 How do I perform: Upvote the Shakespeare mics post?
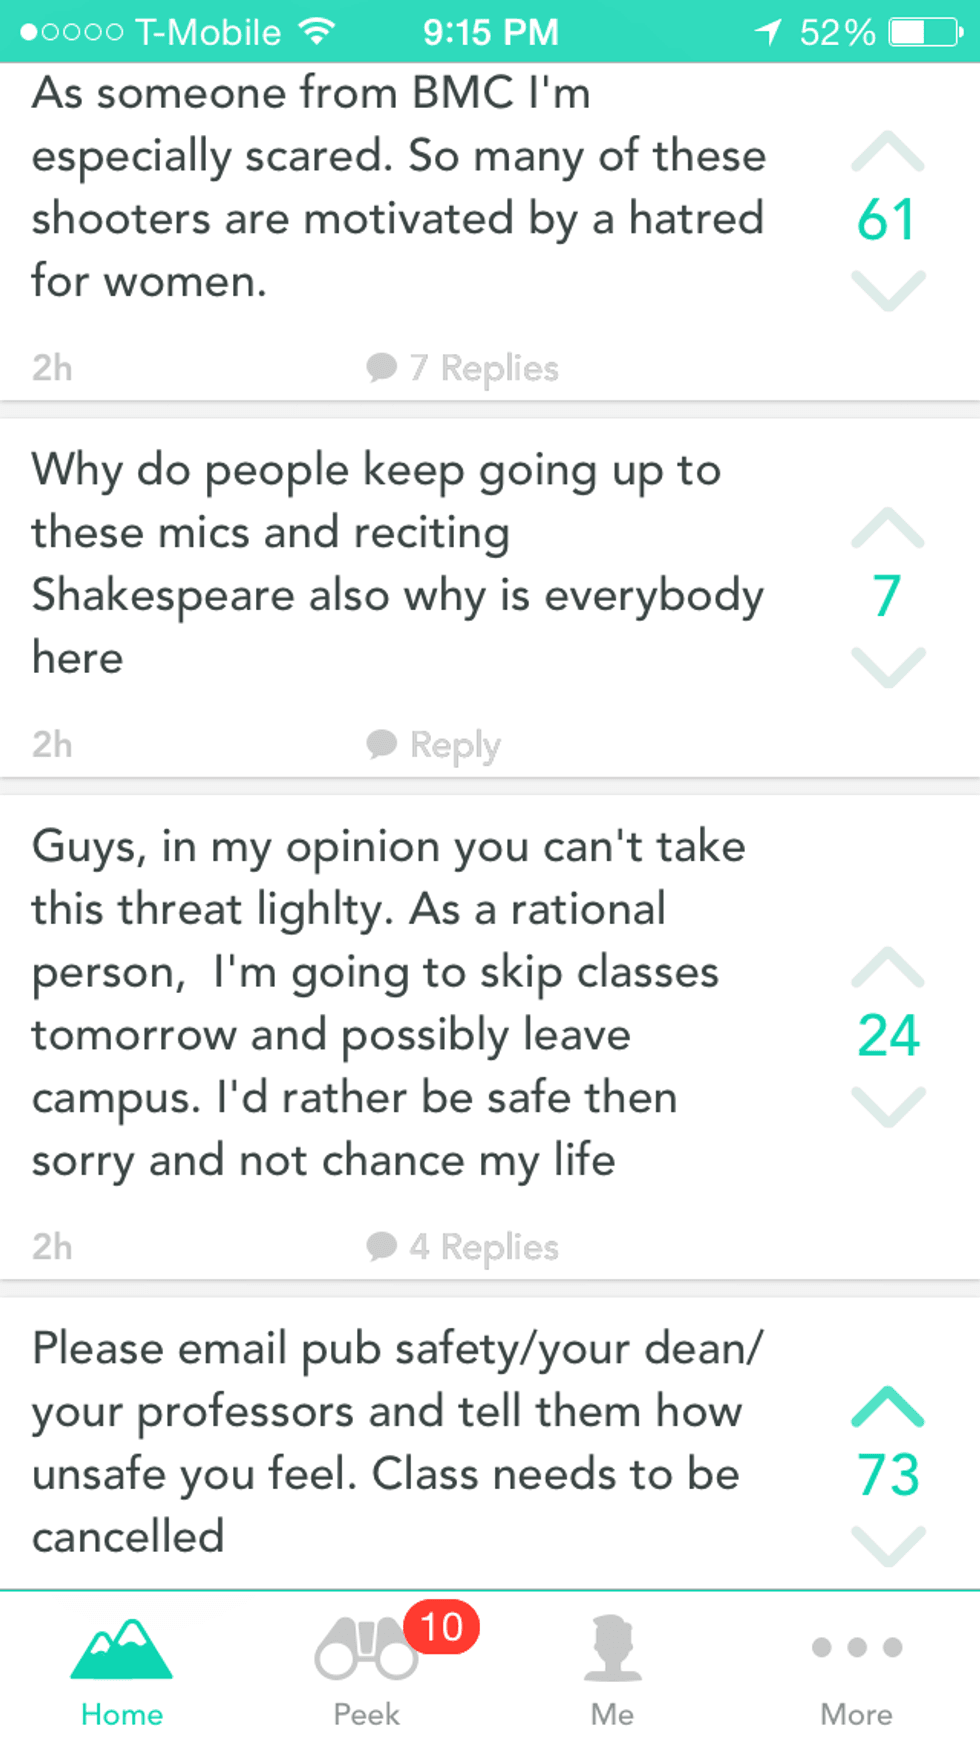click(887, 529)
